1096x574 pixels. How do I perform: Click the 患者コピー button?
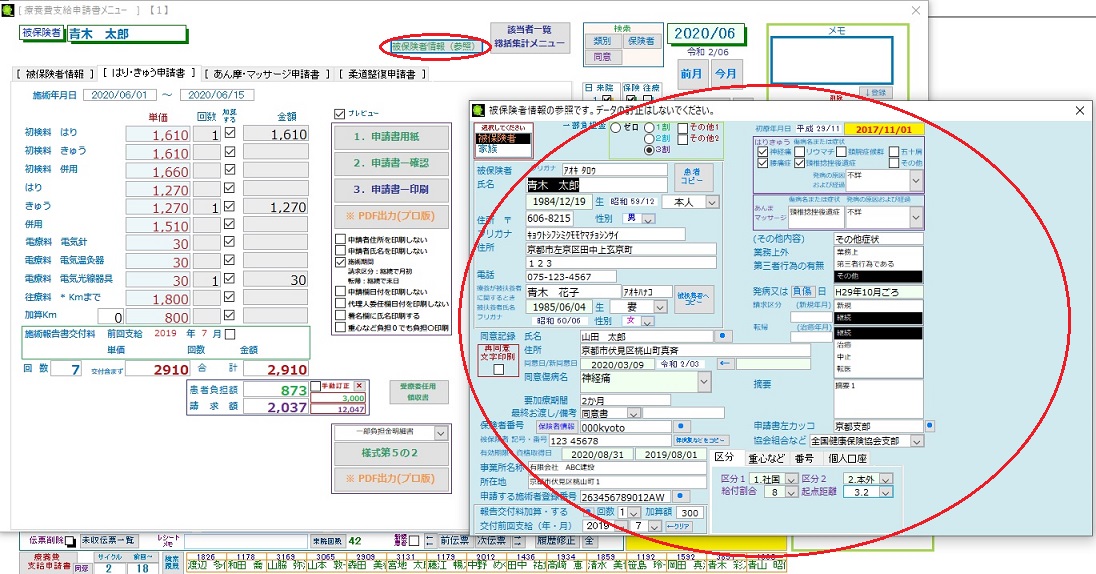coord(693,177)
